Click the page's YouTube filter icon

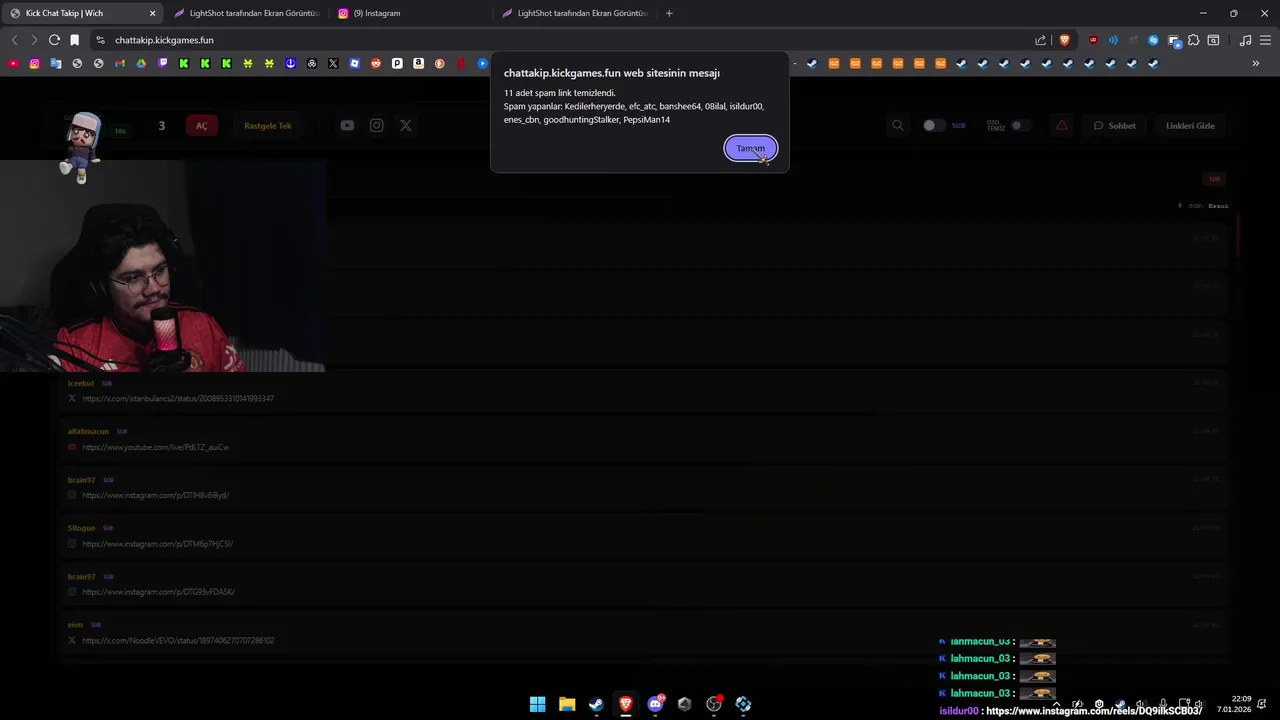click(x=347, y=125)
